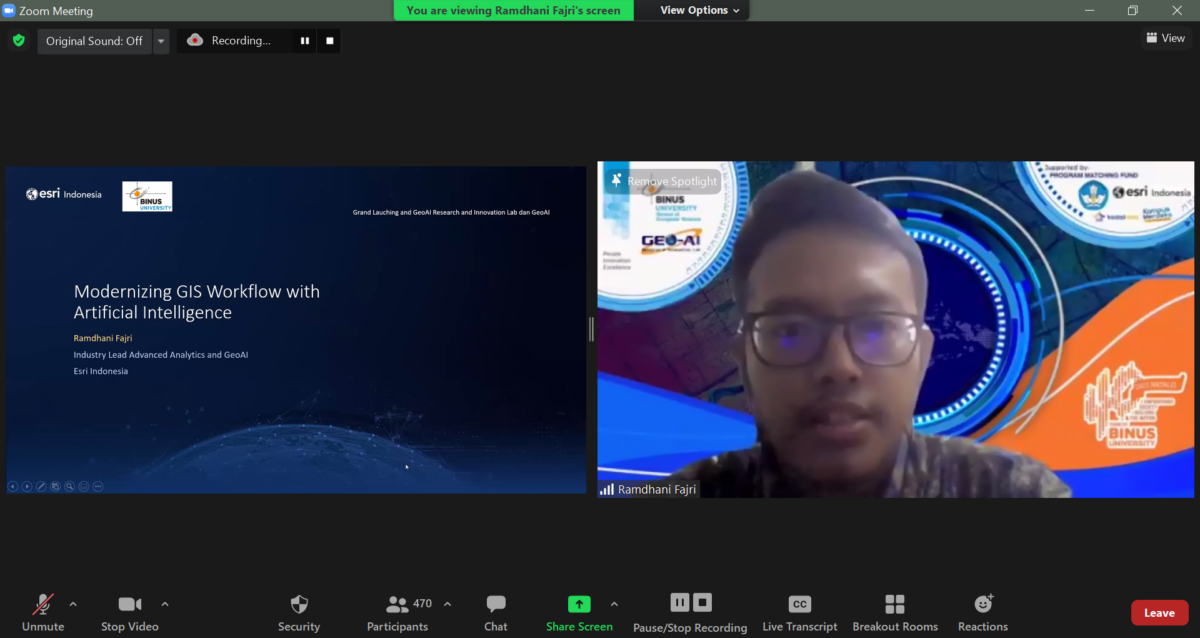
Task: Click the green encryption shield icon
Action: pyautogui.click(x=18, y=40)
